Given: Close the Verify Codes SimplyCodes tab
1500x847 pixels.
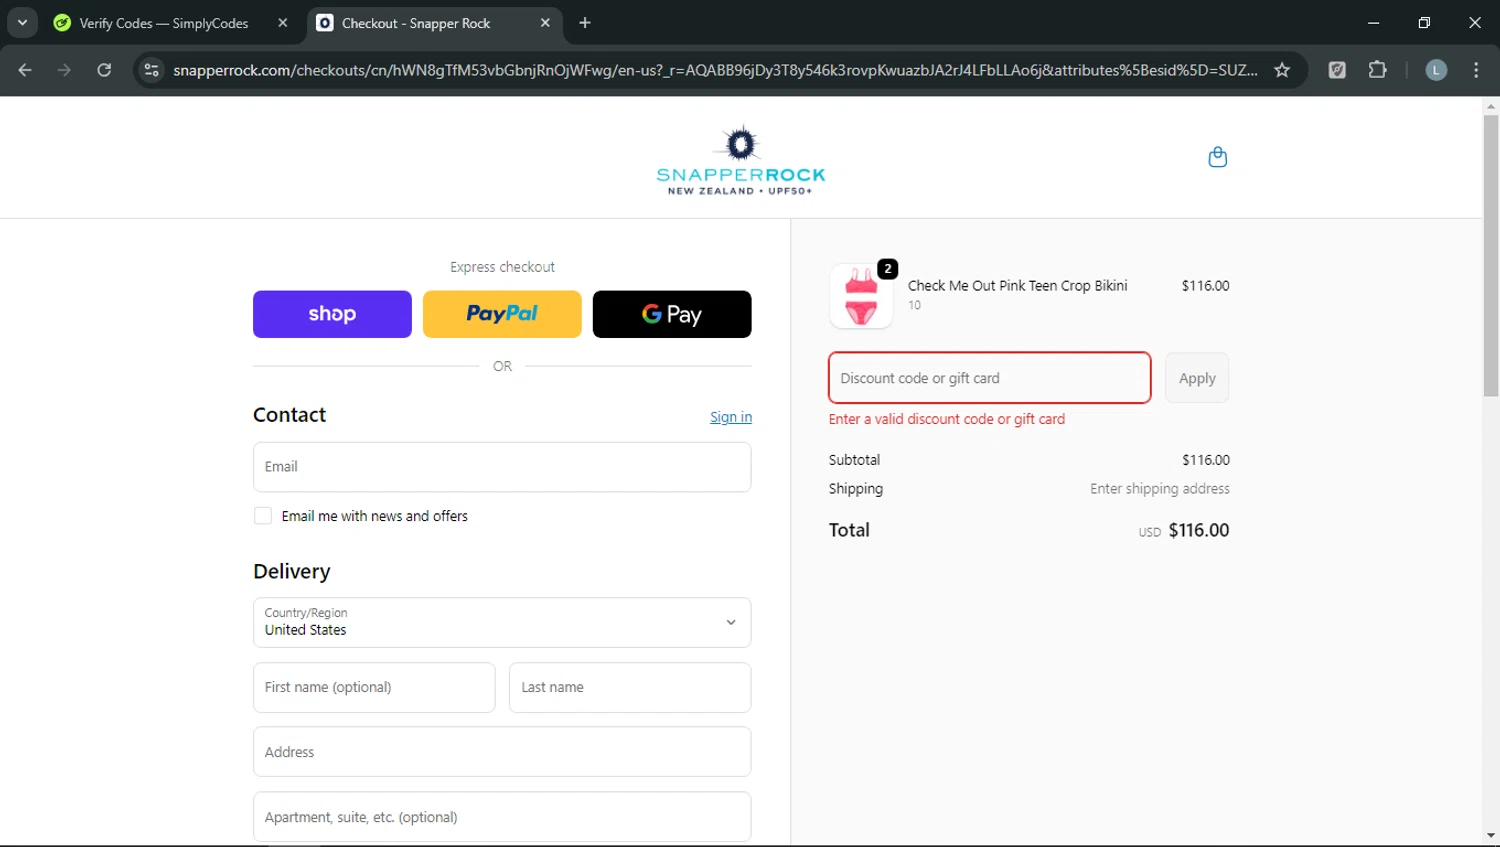Looking at the screenshot, I should (283, 23).
